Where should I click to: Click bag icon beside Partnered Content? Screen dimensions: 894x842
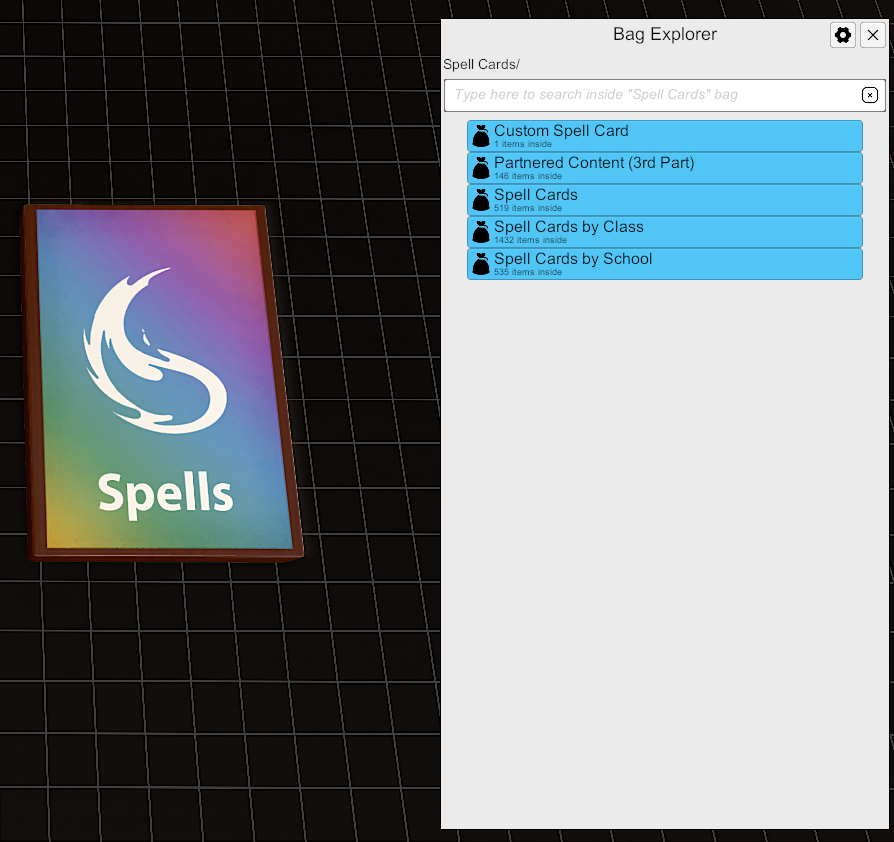coord(481,168)
